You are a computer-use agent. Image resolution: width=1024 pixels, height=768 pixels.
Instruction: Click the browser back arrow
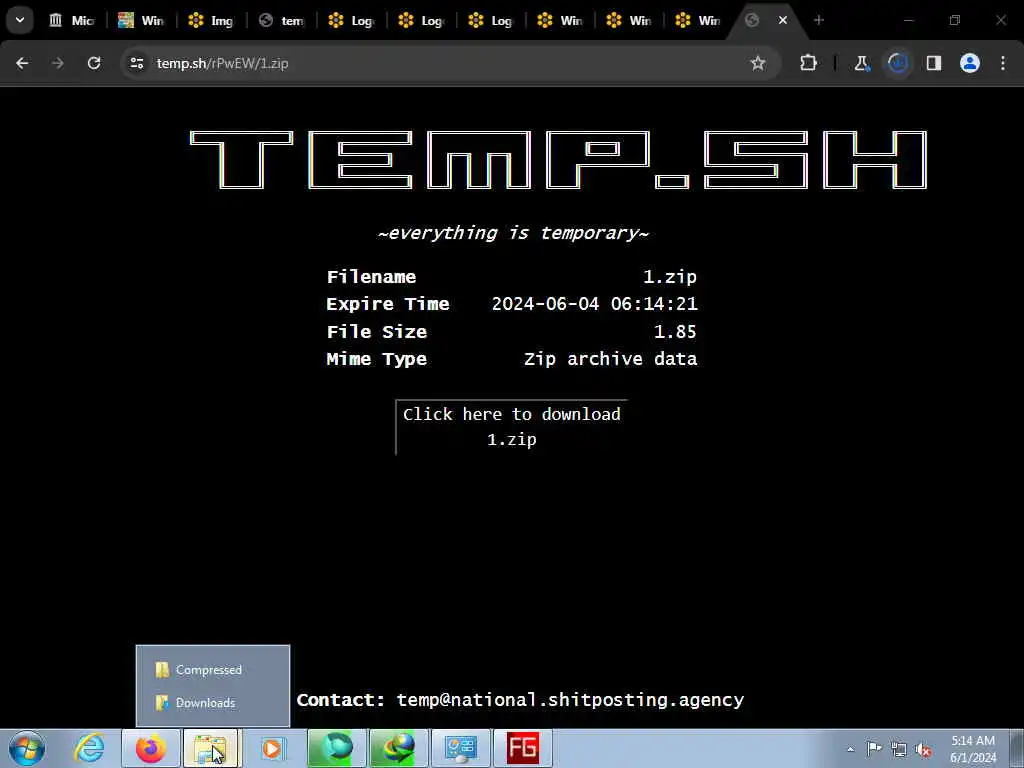[22, 63]
